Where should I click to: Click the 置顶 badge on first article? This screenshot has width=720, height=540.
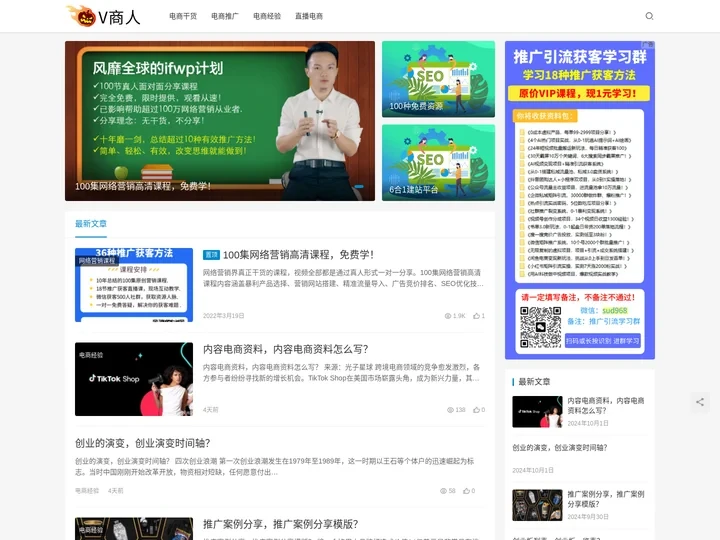pyautogui.click(x=211, y=255)
